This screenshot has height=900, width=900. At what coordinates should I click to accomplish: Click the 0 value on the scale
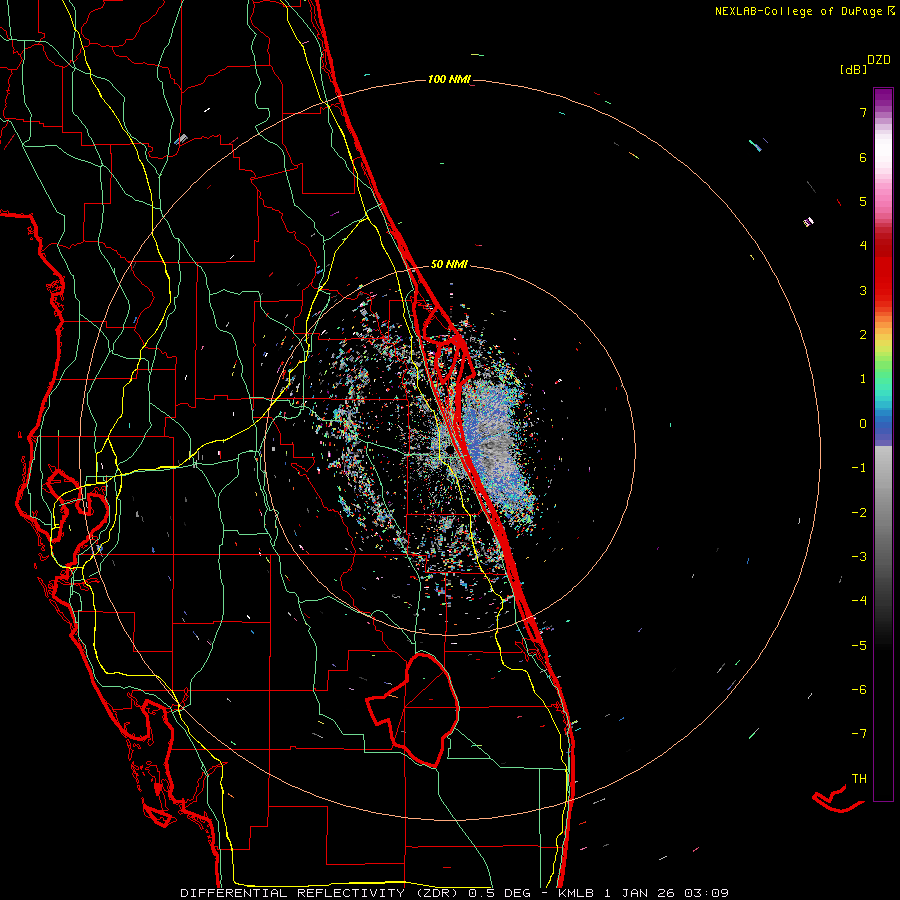863,424
